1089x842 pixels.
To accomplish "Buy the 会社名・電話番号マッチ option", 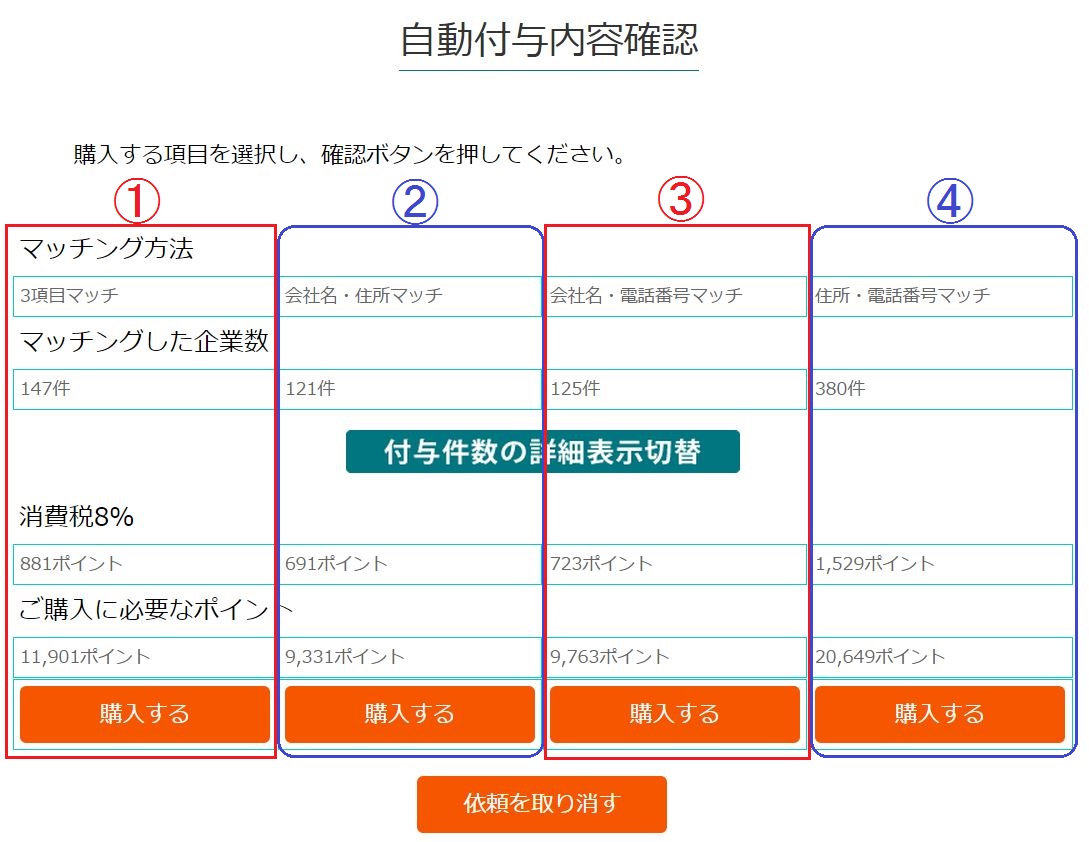I will (675, 714).
